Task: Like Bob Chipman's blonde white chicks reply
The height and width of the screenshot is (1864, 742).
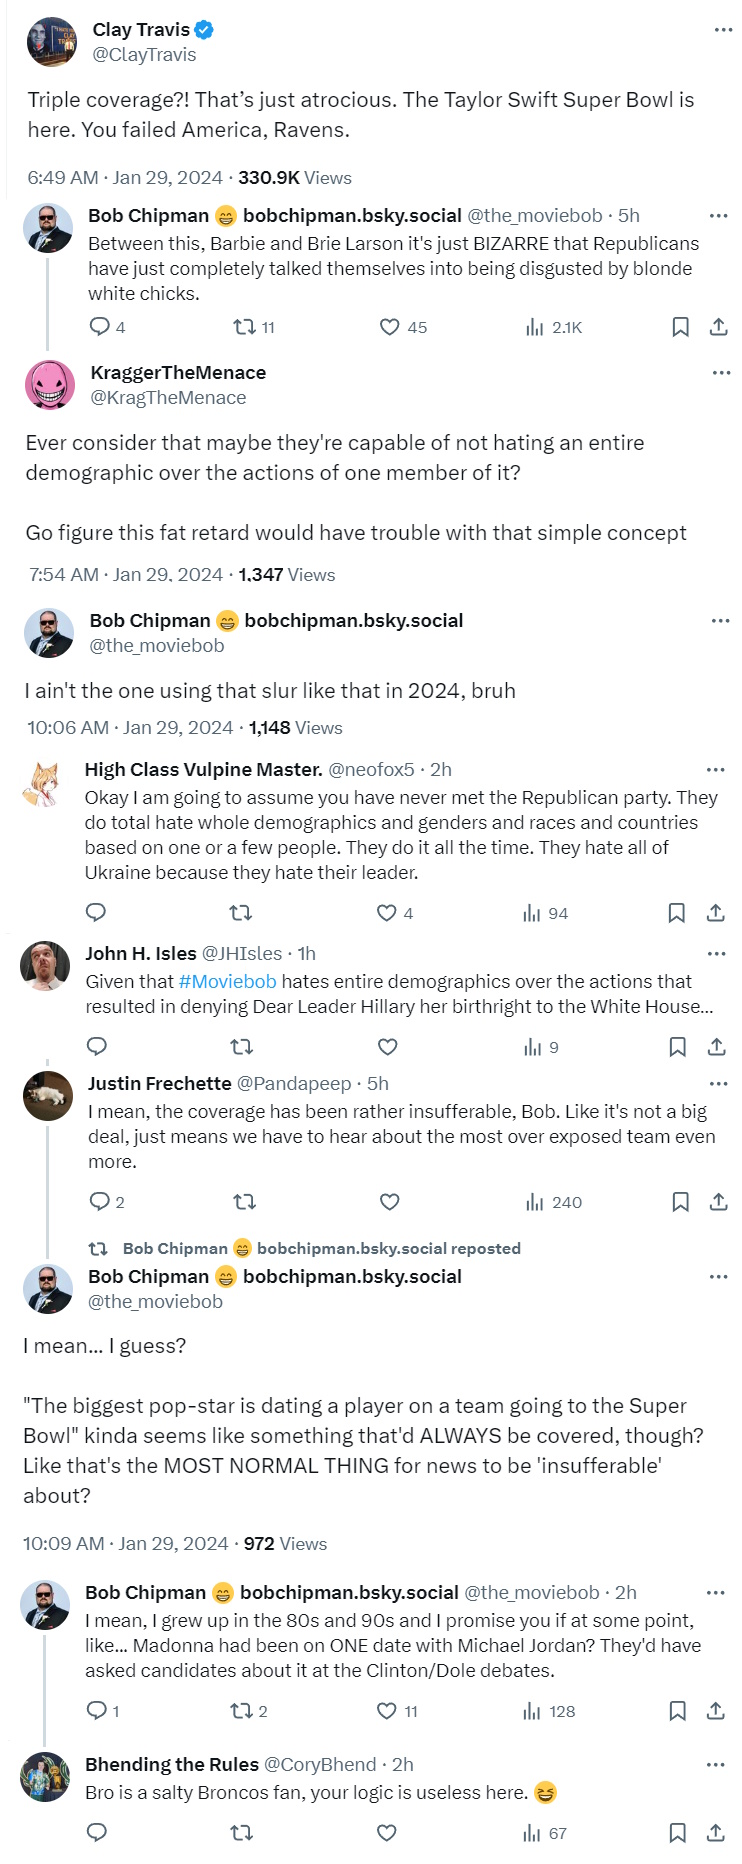Action: (390, 327)
